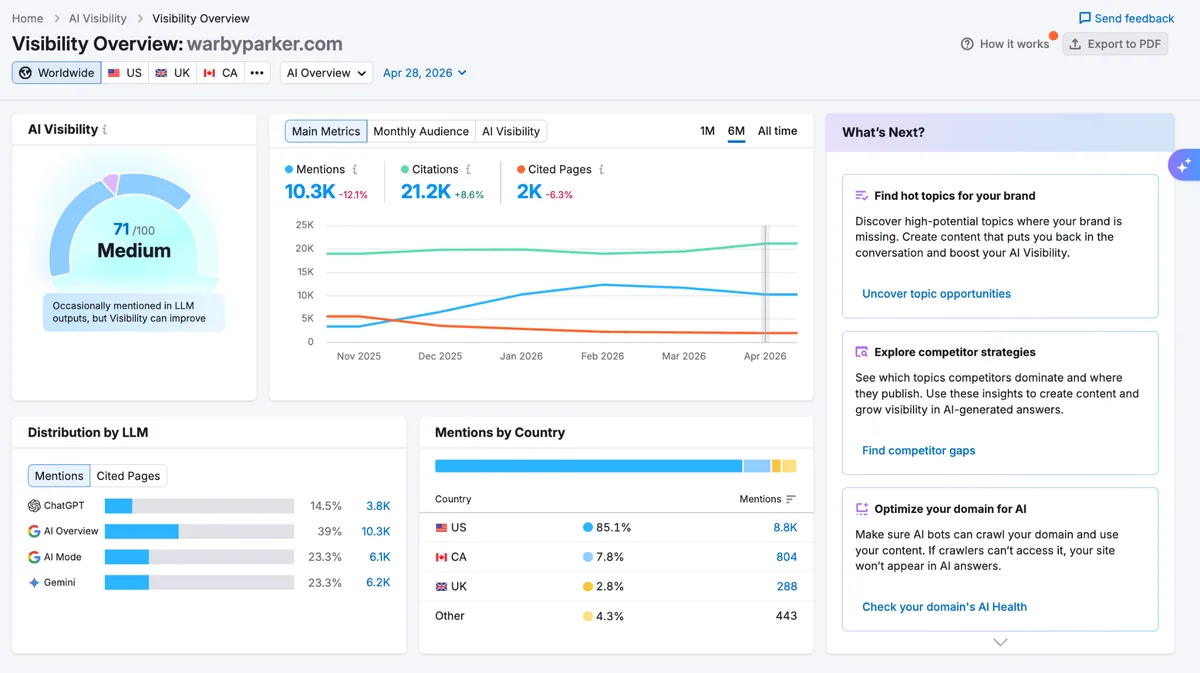Screen dimensions: 1200x673
Task: Click the info icon beside AI Visibility
Action: click(x=105, y=130)
